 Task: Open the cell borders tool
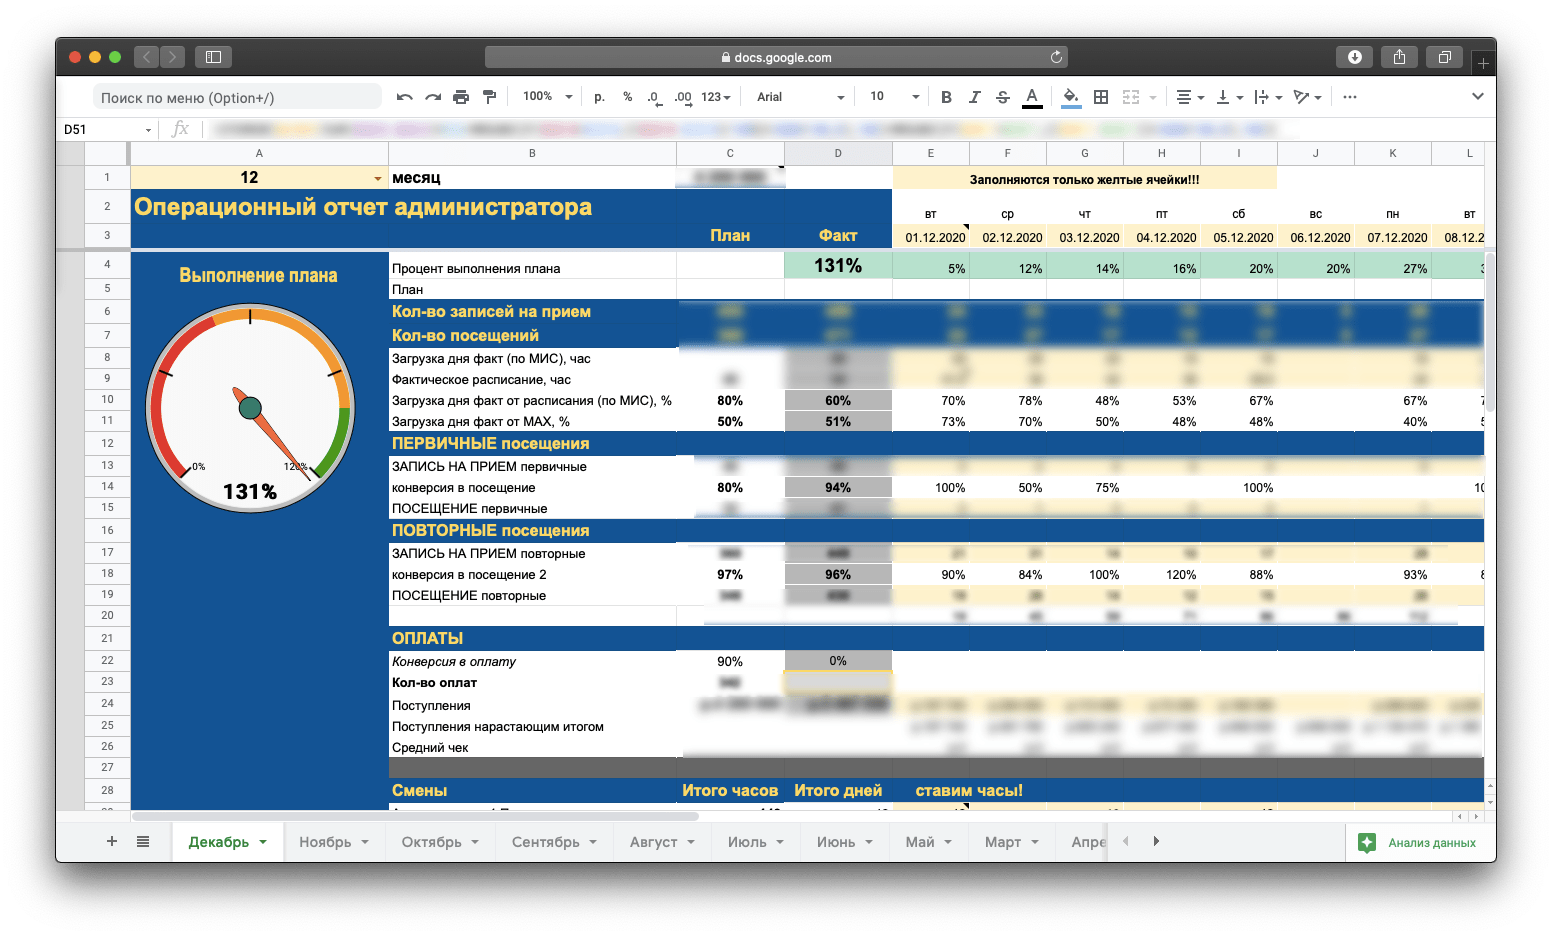[x=1101, y=97]
